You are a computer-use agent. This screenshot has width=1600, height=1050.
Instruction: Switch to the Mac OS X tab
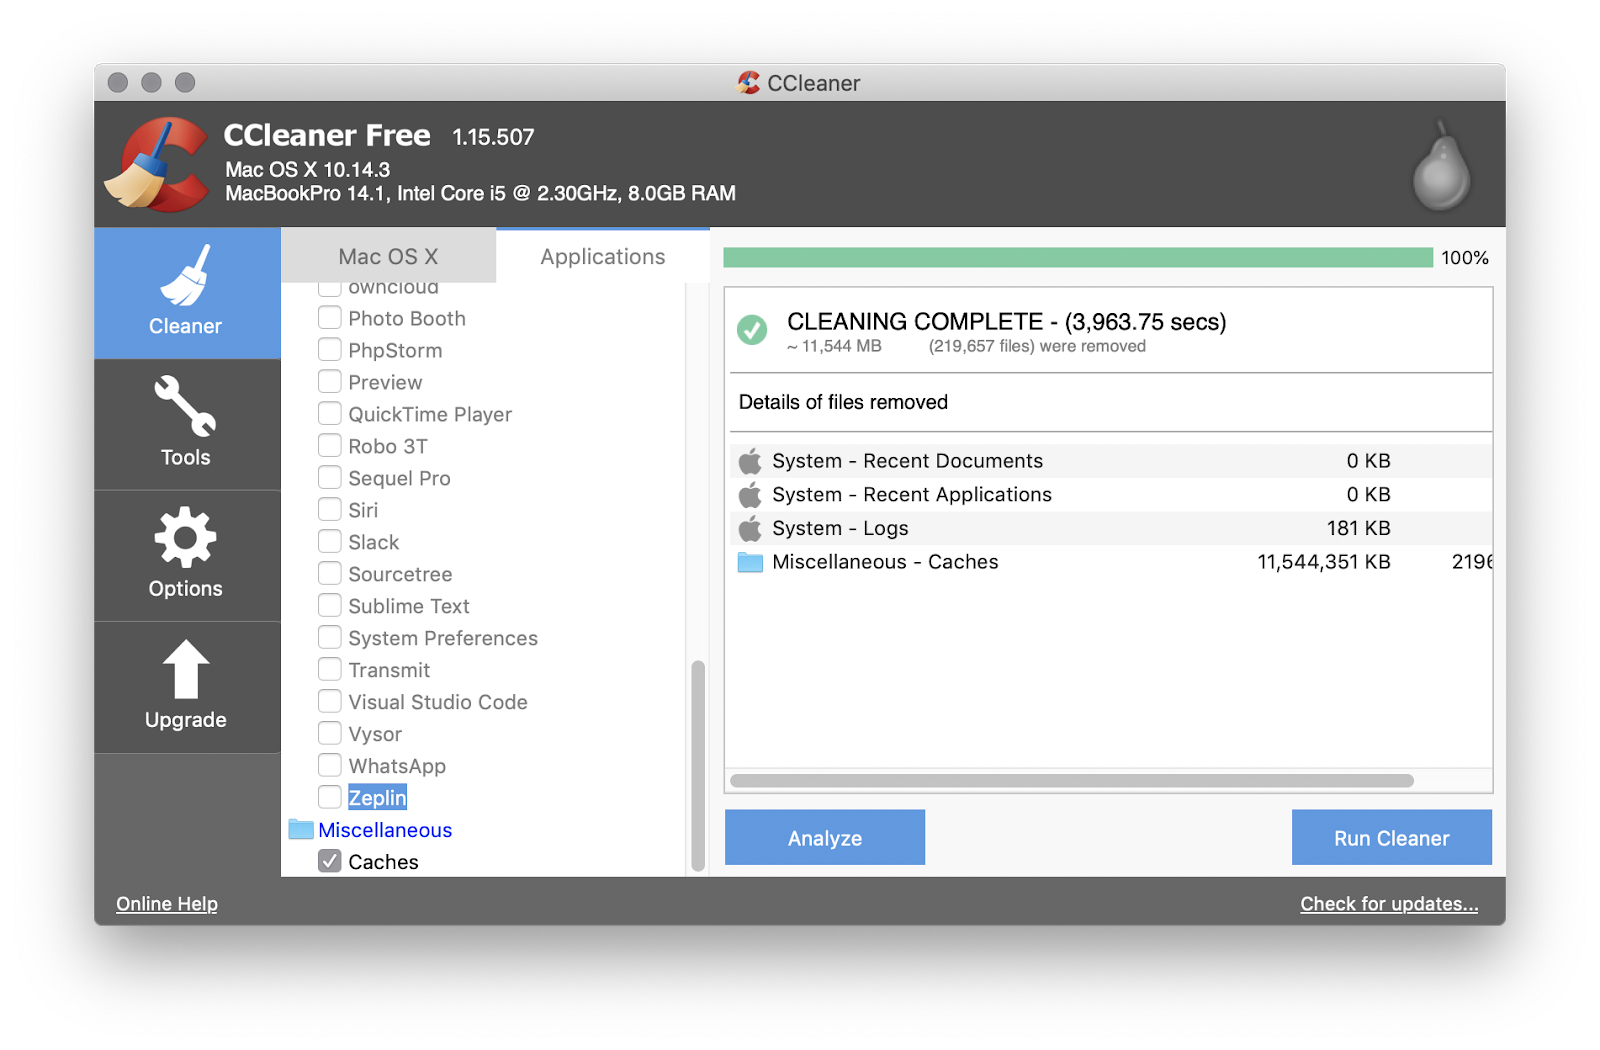(x=389, y=256)
